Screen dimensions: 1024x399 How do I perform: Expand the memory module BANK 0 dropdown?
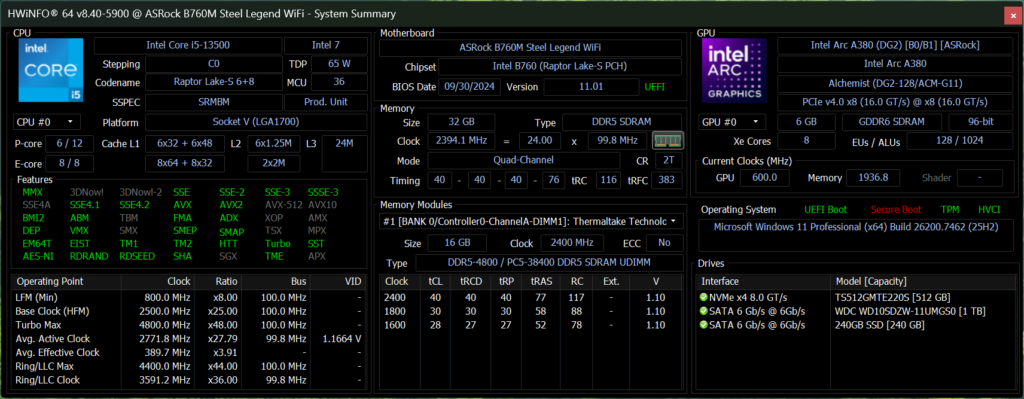[x=531, y=221]
